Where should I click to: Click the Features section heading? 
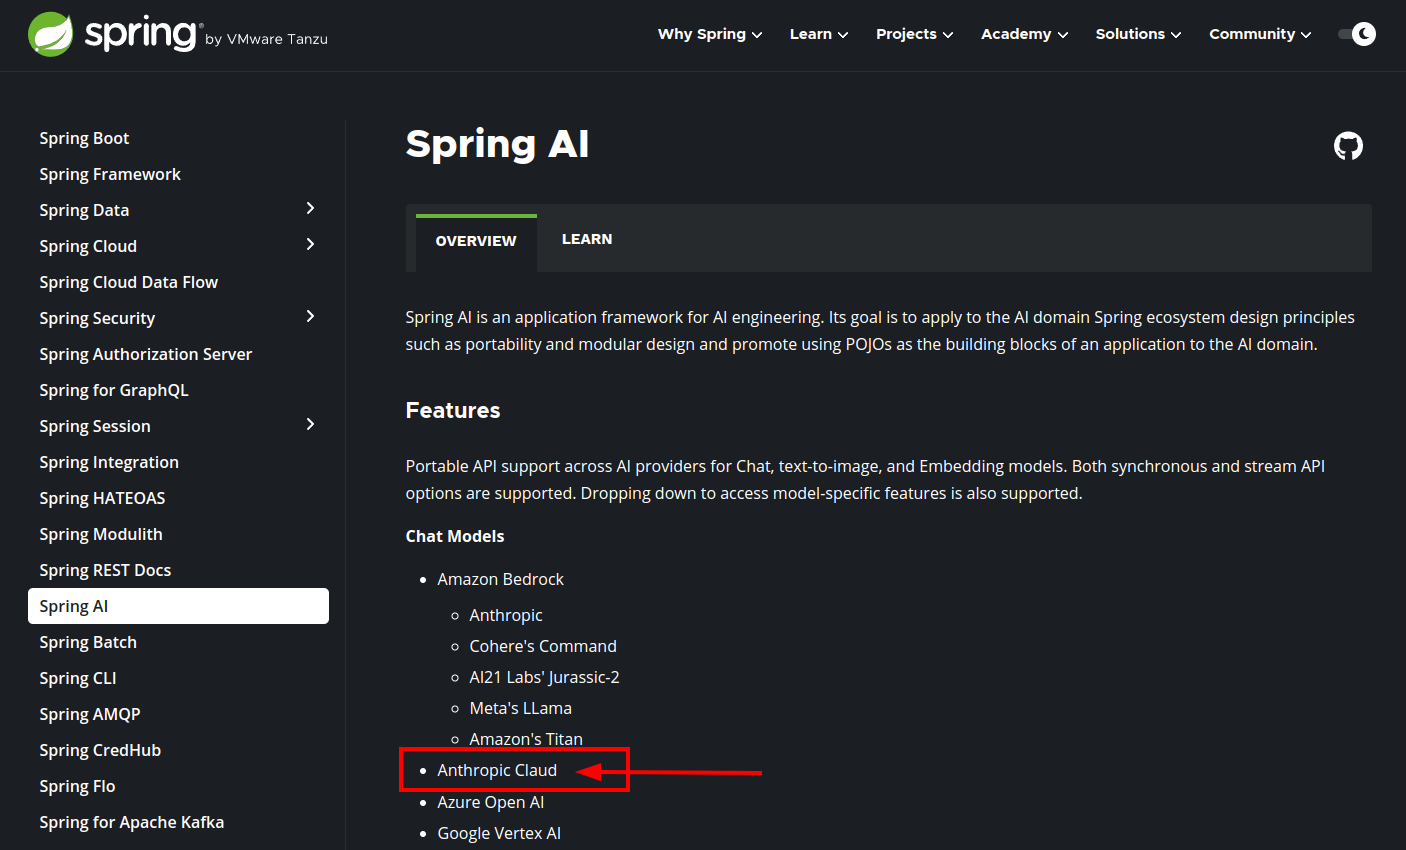[453, 410]
